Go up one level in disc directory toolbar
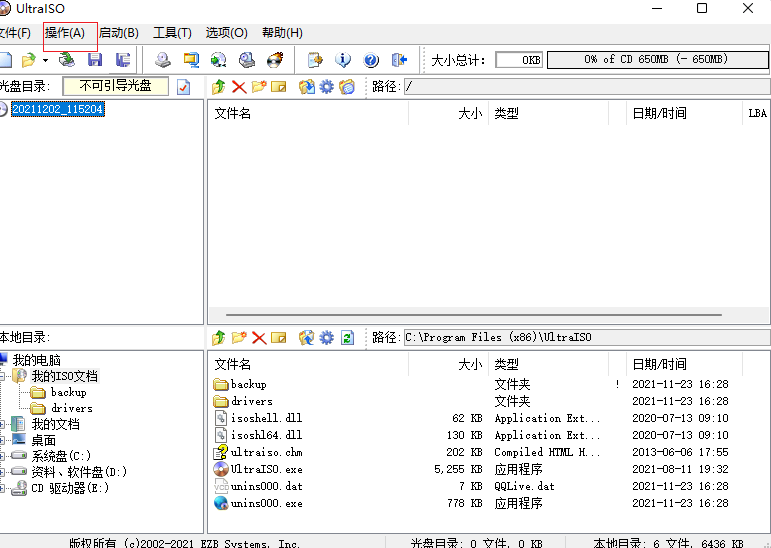Image resolution: width=771 pixels, height=548 pixels. tap(219, 87)
